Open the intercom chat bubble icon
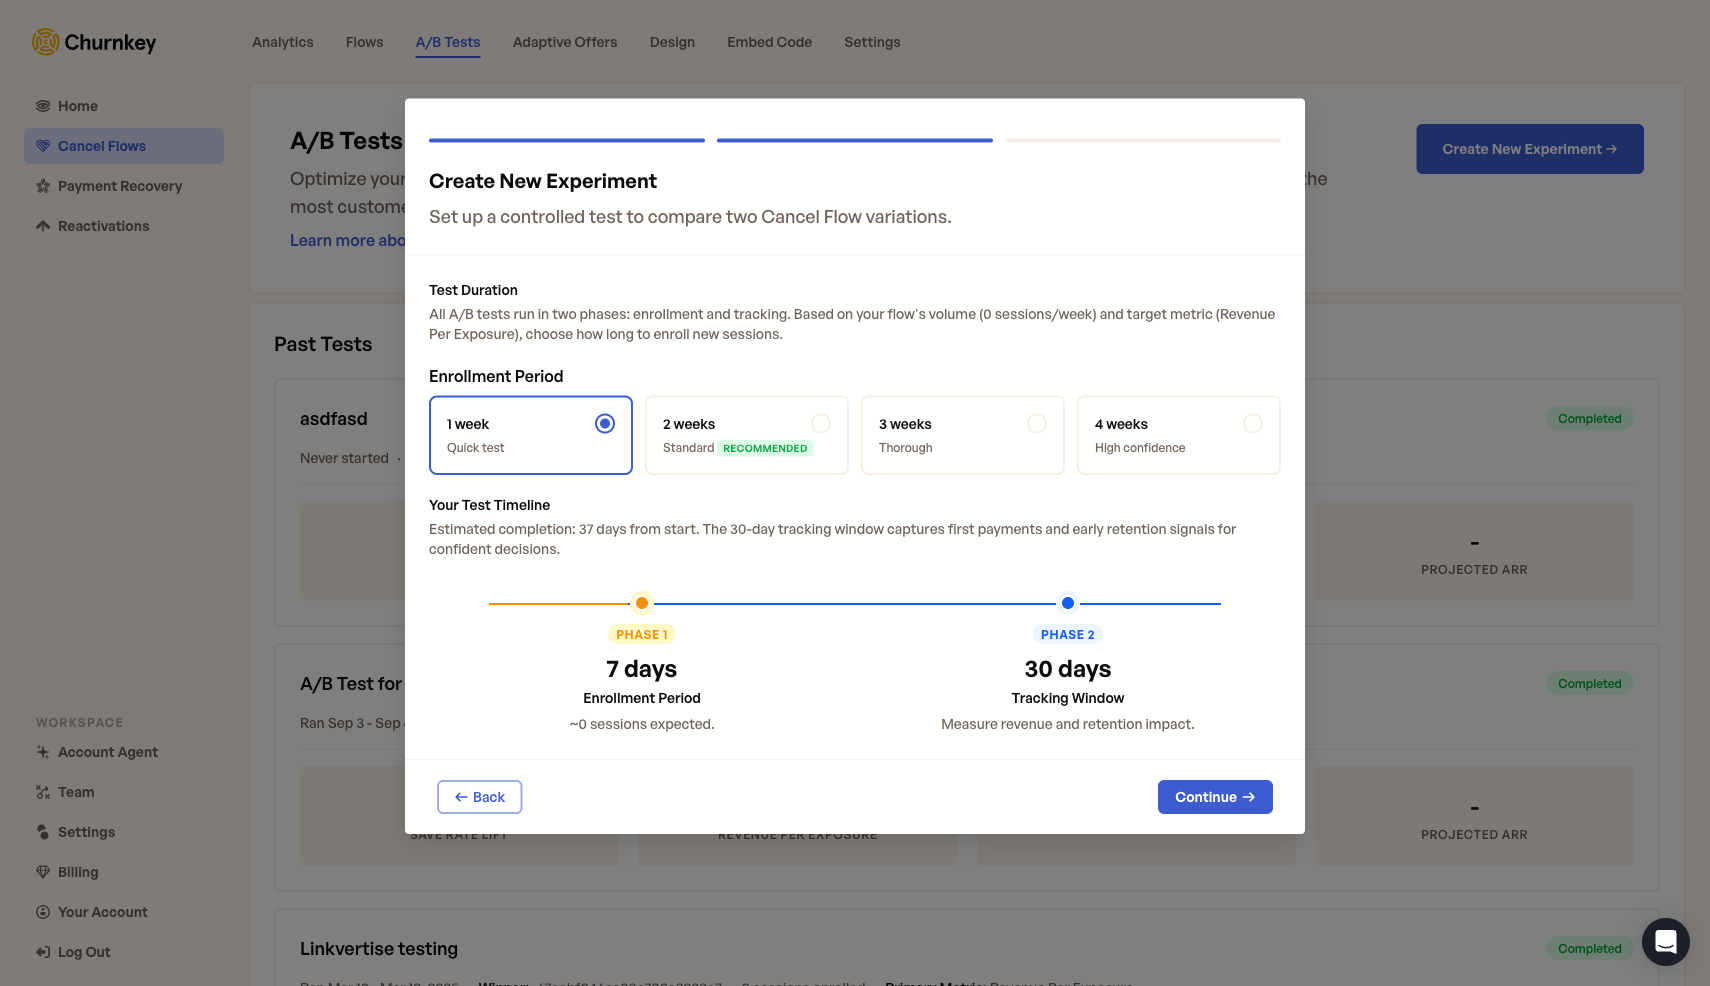This screenshot has height=986, width=1710. click(1665, 941)
